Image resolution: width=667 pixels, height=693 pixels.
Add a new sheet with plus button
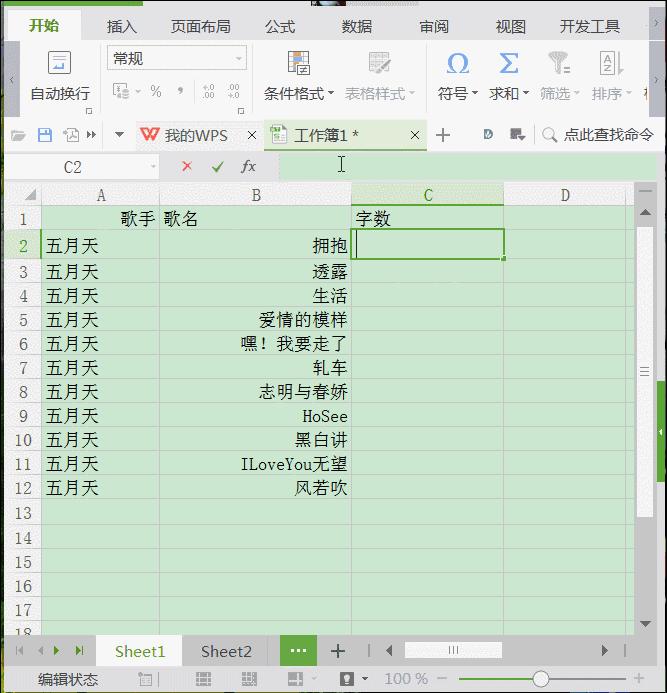click(338, 651)
